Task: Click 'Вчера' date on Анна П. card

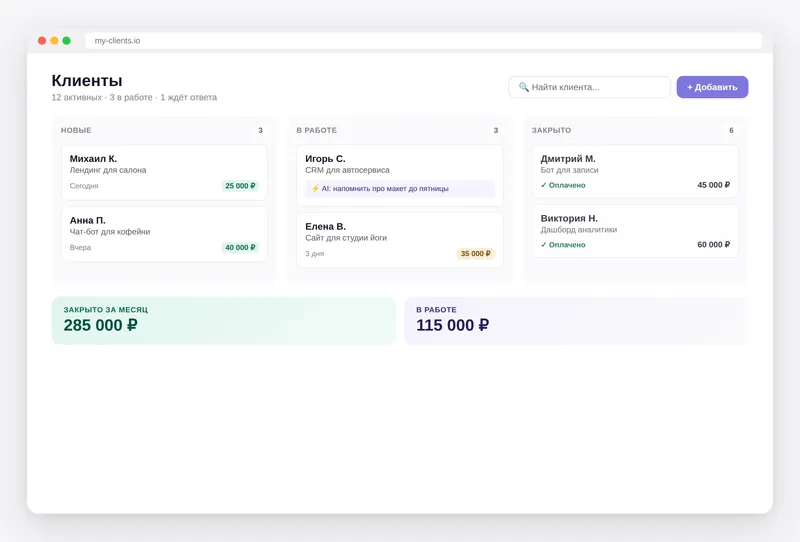Action: click(x=80, y=248)
